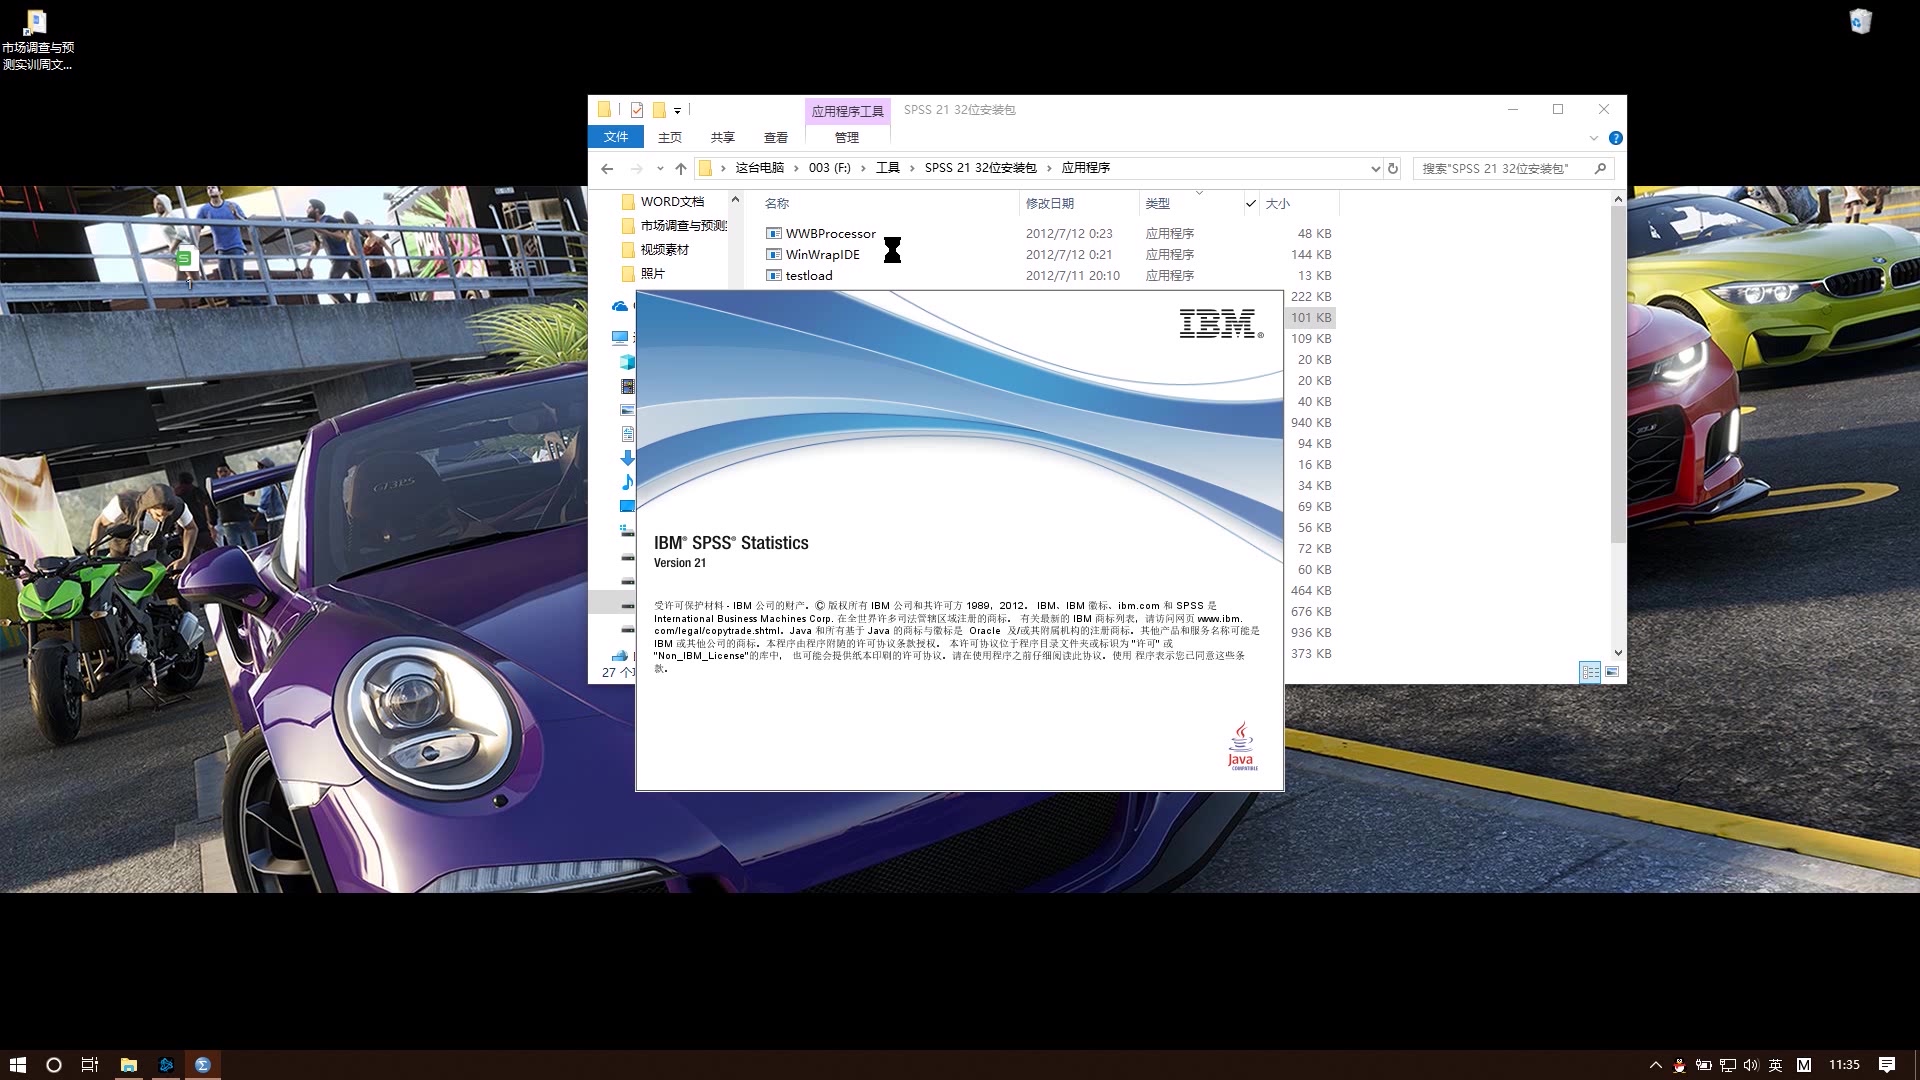This screenshot has height=1080, width=1920.
Task: Open the Recycle Bin on the desktop
Action: click(x=1860, y=22)
